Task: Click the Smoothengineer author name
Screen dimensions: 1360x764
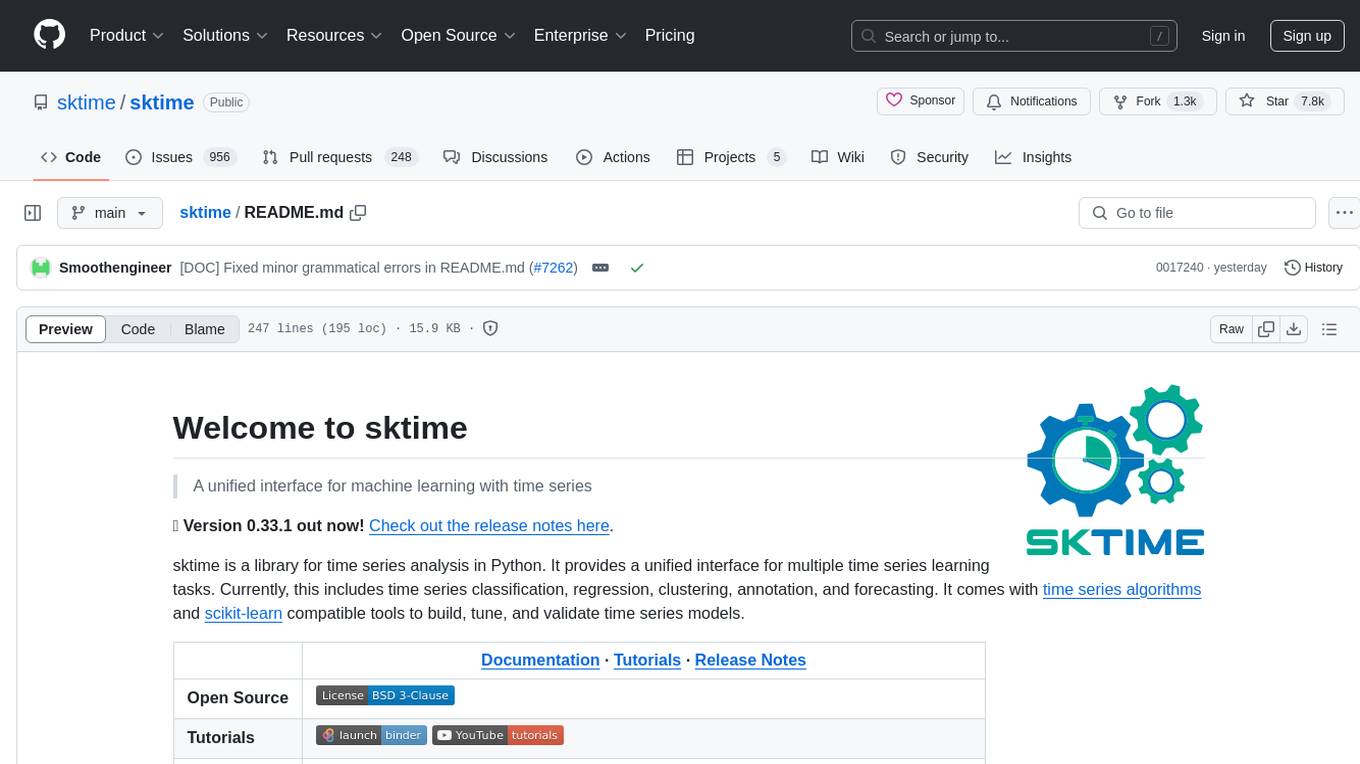Action: (115, 268)
